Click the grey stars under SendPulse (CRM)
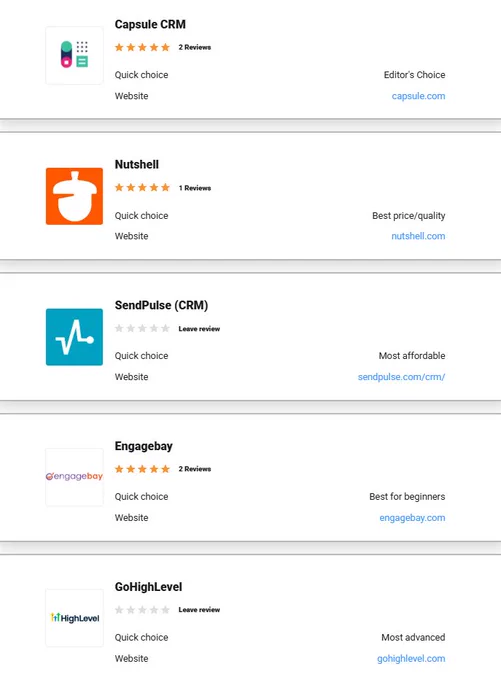 tap(142, 328)
